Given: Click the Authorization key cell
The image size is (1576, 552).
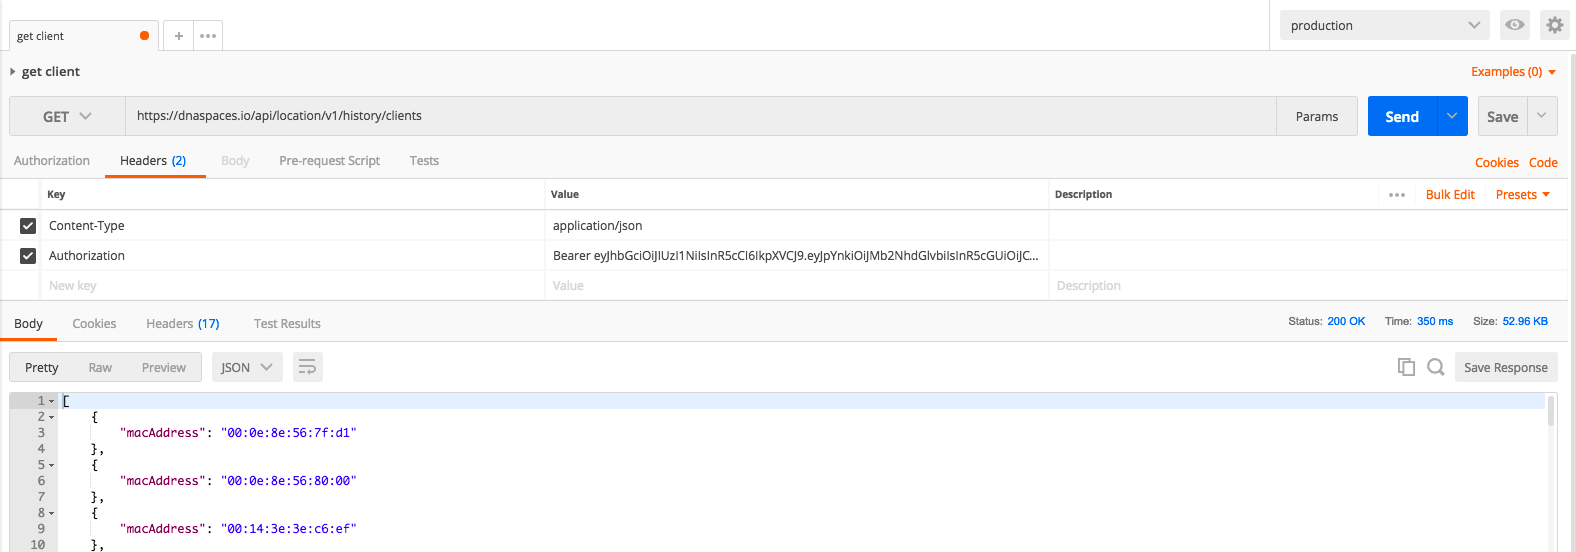Looking at the screenshot, I should (x=294, y=256).
